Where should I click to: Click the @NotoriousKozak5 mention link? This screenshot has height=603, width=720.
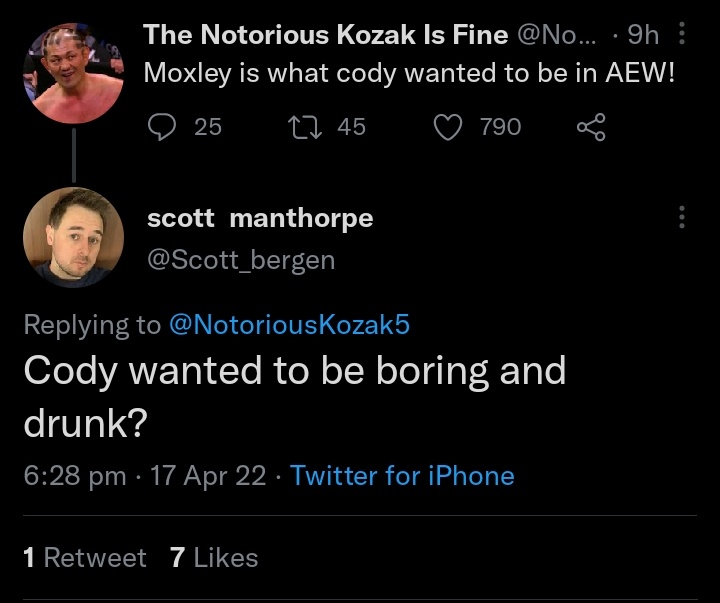pyautogui.click(x=289, y=325)
